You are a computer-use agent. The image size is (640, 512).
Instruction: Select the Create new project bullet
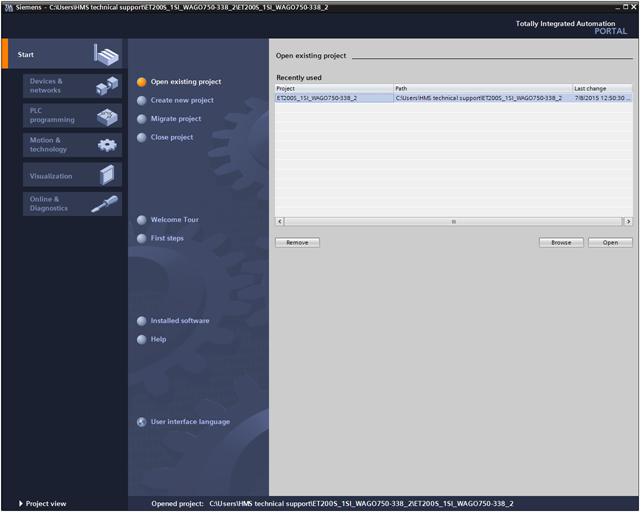[x=142, y=100]
